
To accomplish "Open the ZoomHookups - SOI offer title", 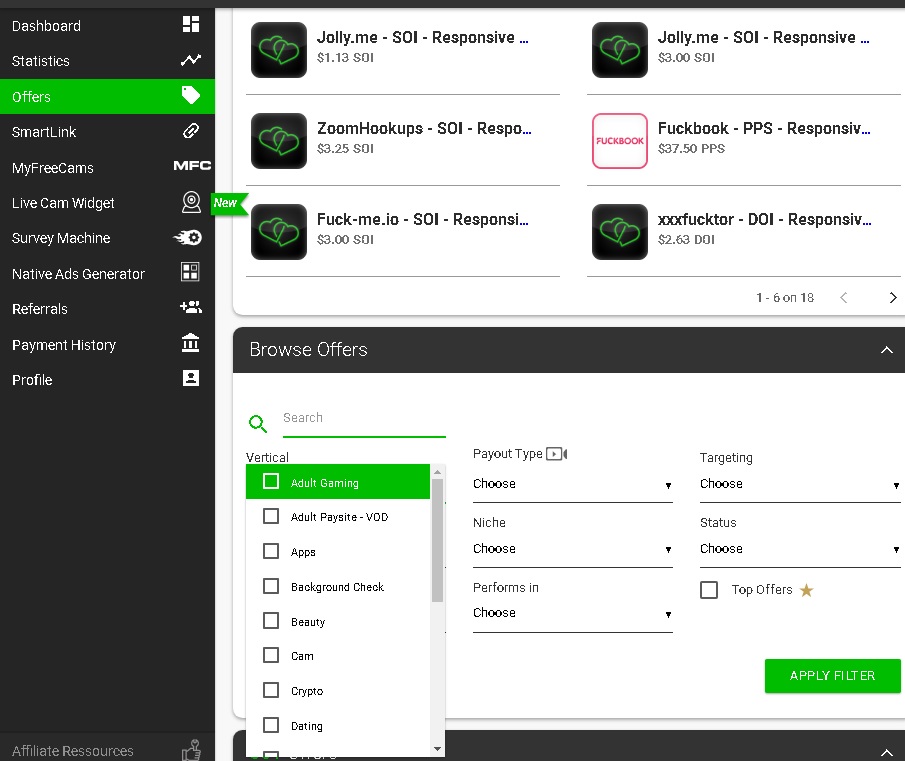I will [424, 128].
